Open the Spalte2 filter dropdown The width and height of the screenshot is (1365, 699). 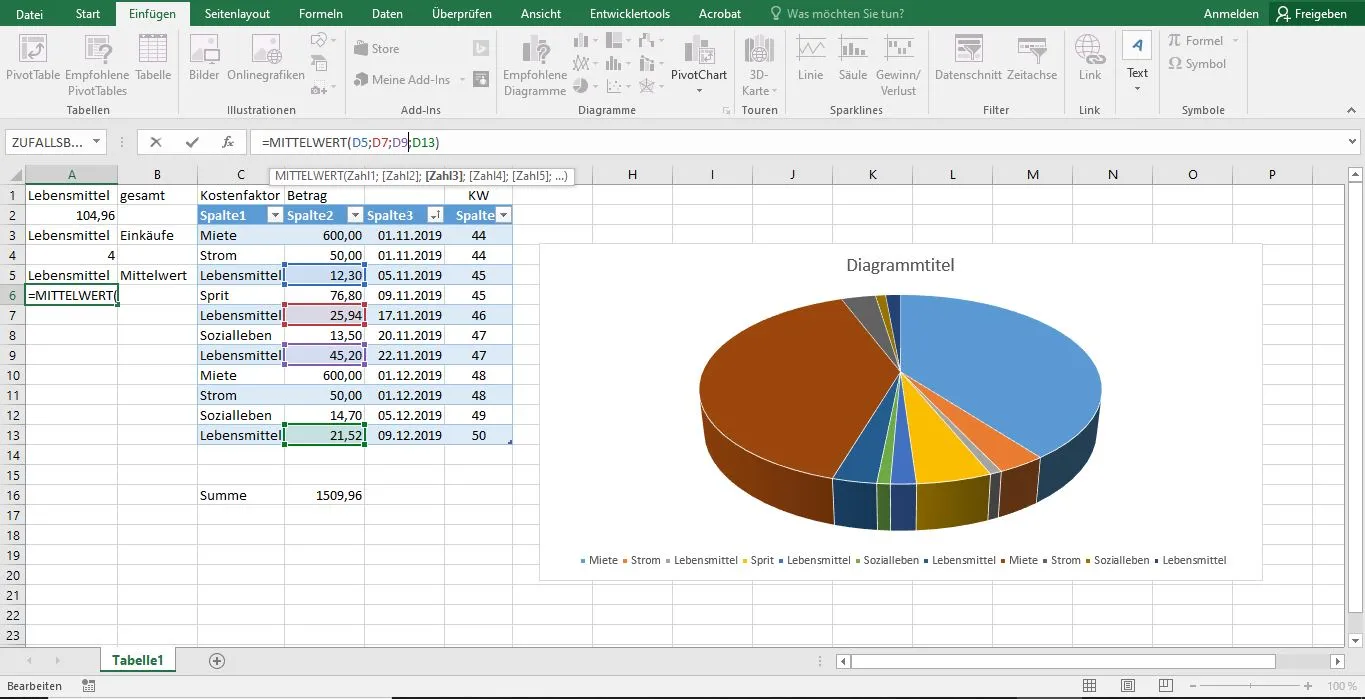coord(354,214)
